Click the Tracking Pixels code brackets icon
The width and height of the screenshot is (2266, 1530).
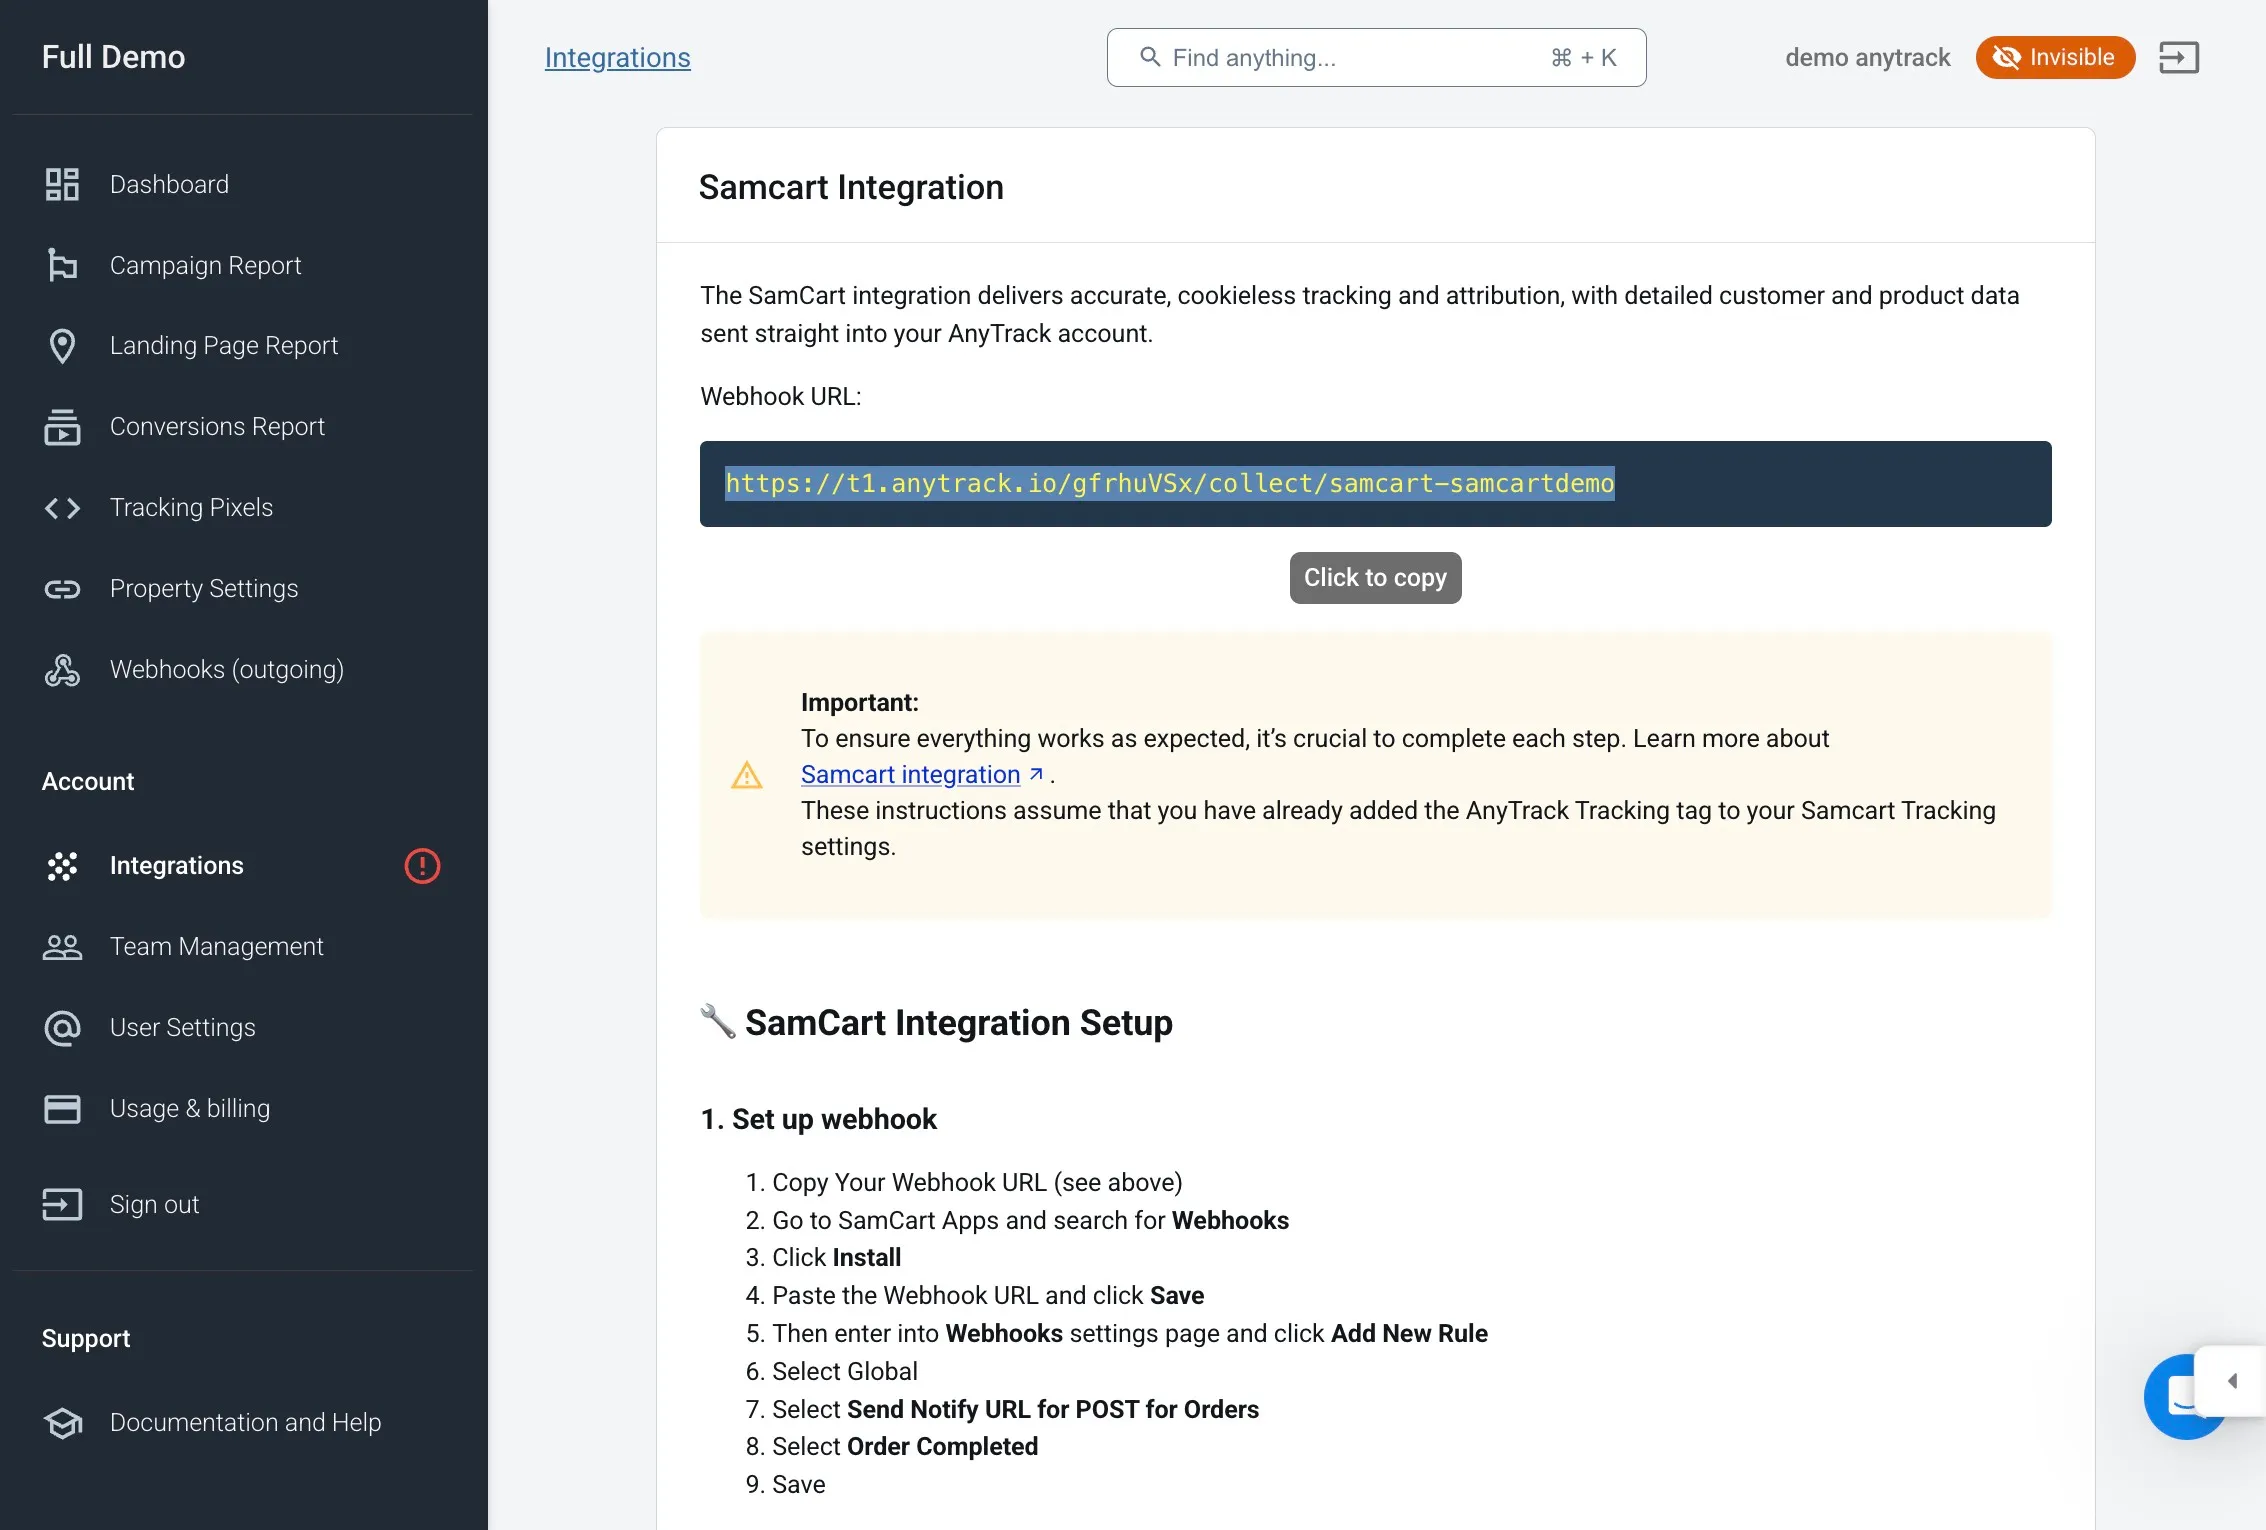coord(62,508)
